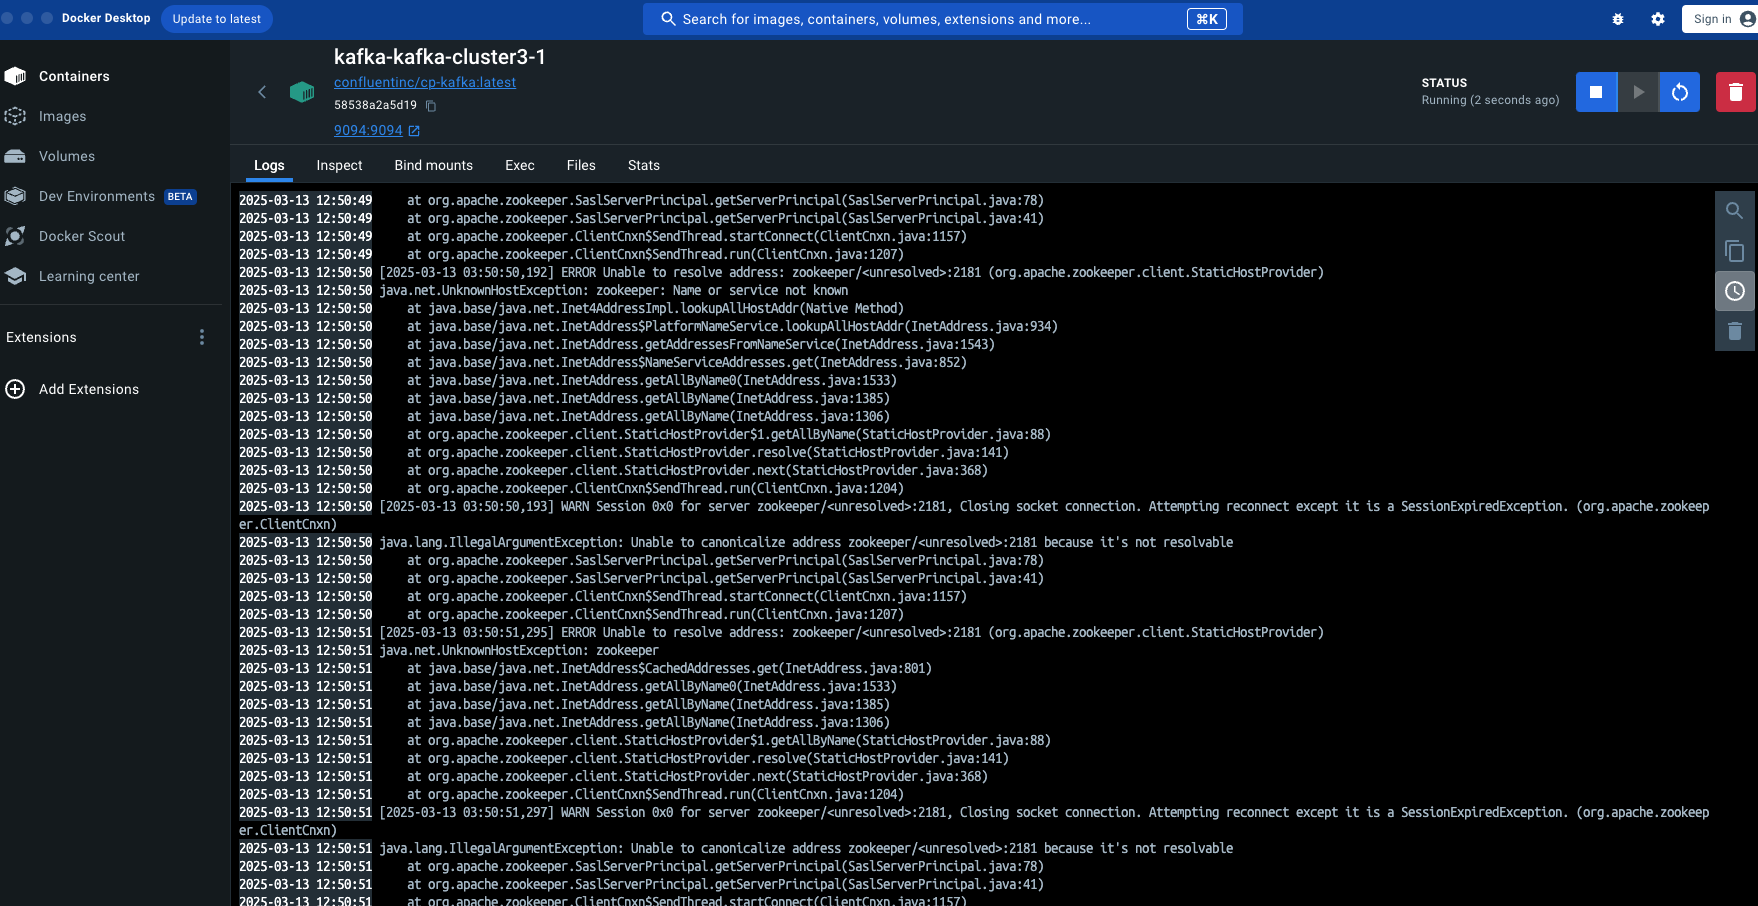Switch to the Inspect tab

pos(339,165)
